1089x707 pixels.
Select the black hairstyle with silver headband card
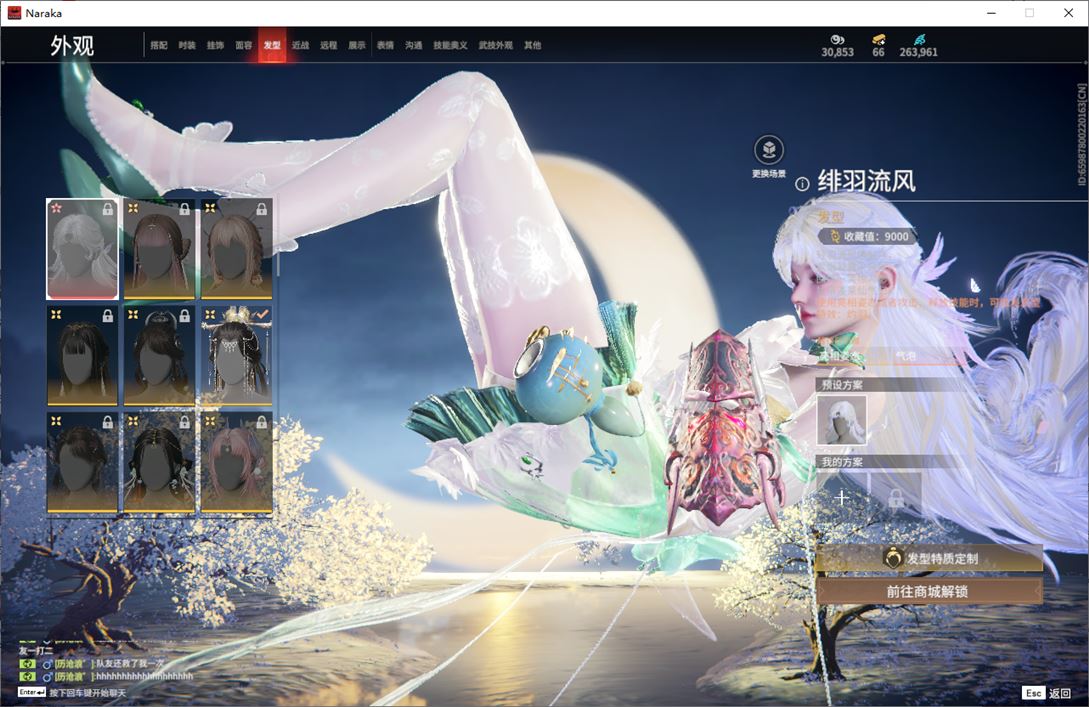tap(159, 356)
